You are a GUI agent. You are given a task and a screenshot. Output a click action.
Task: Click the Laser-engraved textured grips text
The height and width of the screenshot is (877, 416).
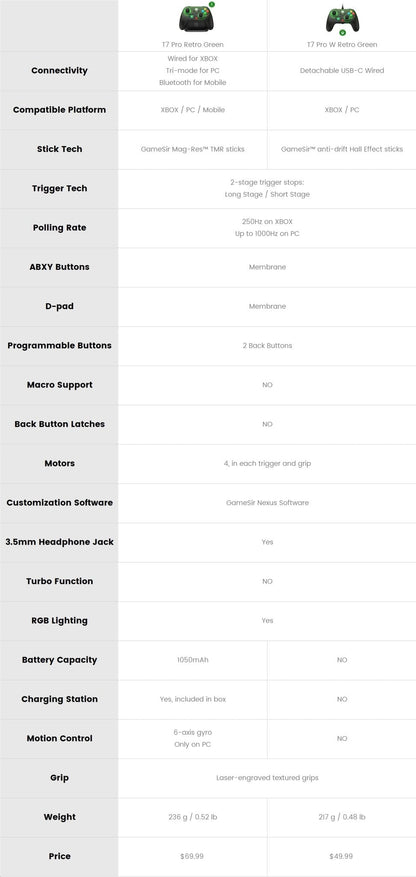tap(267, 778)
